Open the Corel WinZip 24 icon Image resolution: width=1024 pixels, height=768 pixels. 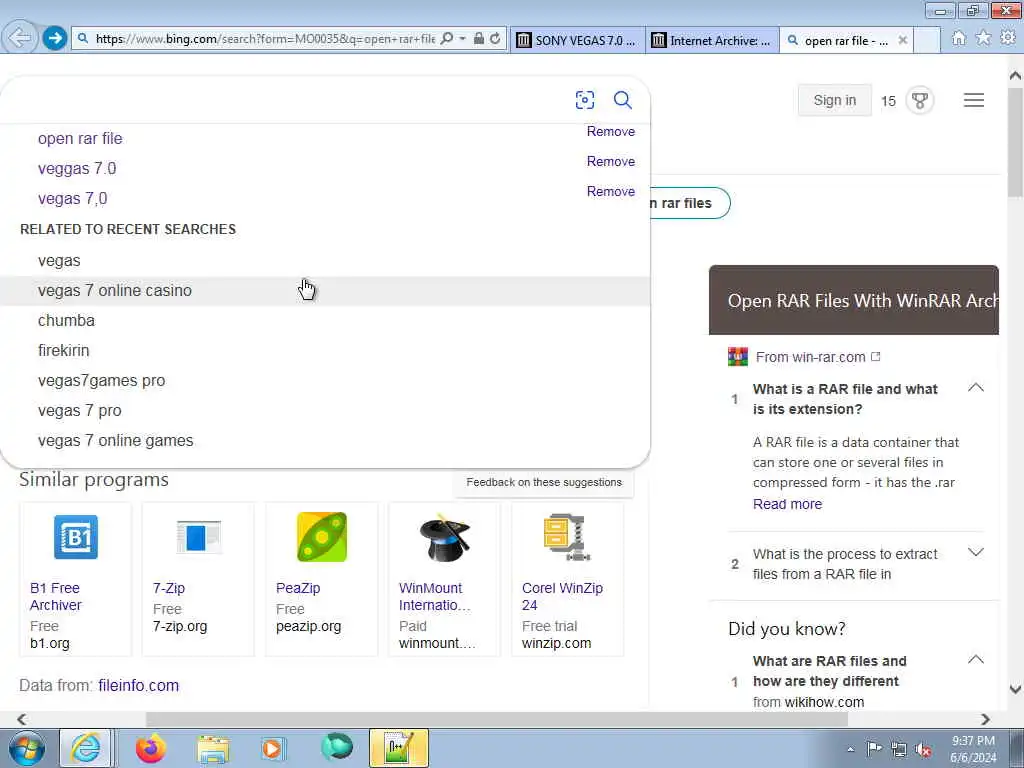point(567,537)
